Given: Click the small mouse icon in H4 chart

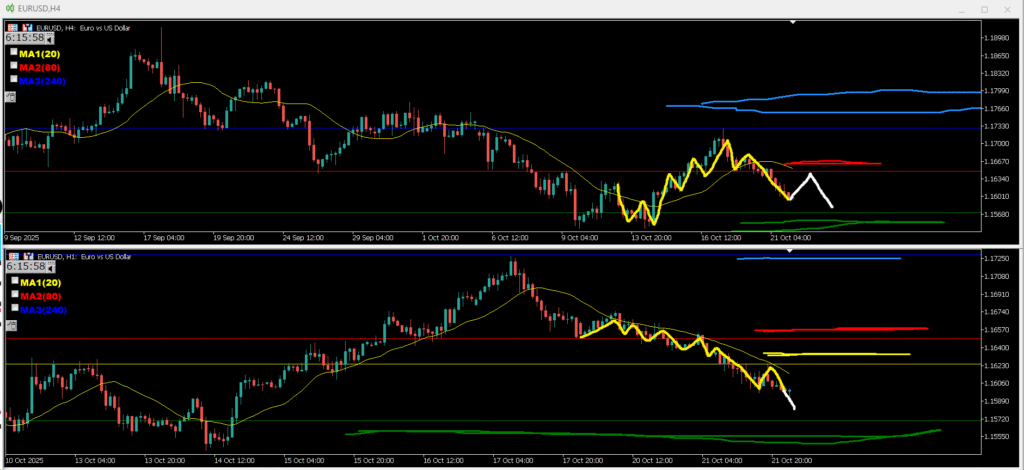Looking at the screenshot, I should [10, 96].
